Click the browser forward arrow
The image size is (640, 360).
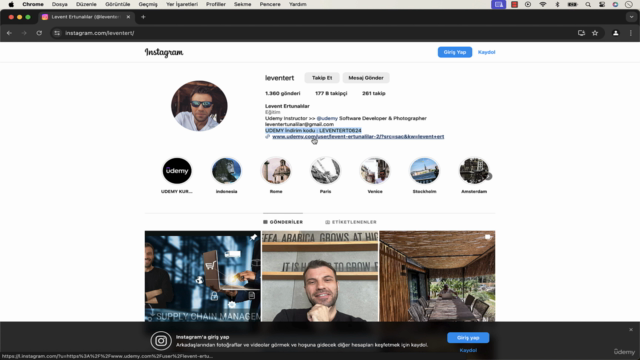point(24,33)
